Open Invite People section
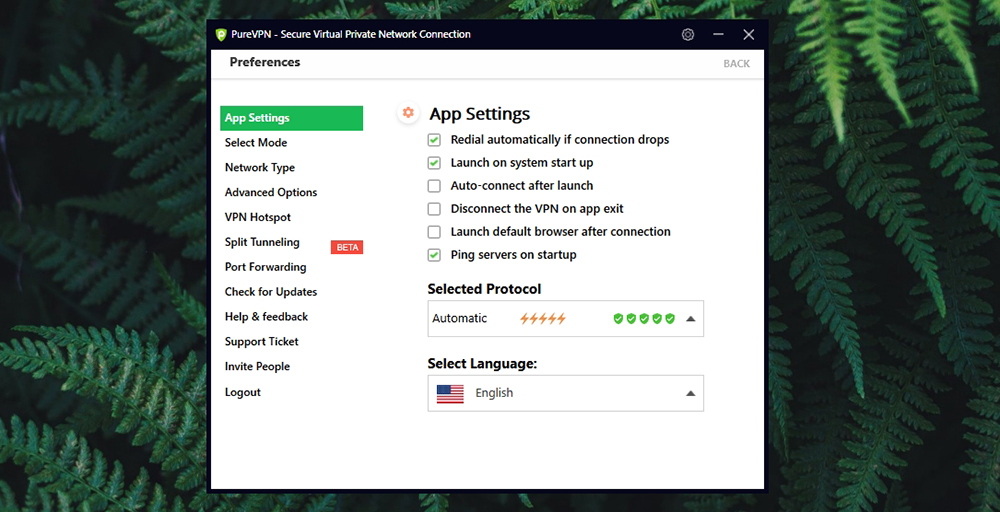 point(257,367)
